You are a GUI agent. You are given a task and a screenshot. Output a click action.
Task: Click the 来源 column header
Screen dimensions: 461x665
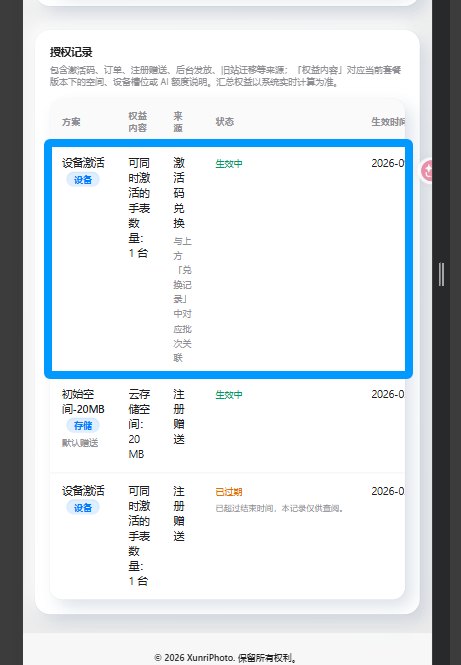[178, 122]
